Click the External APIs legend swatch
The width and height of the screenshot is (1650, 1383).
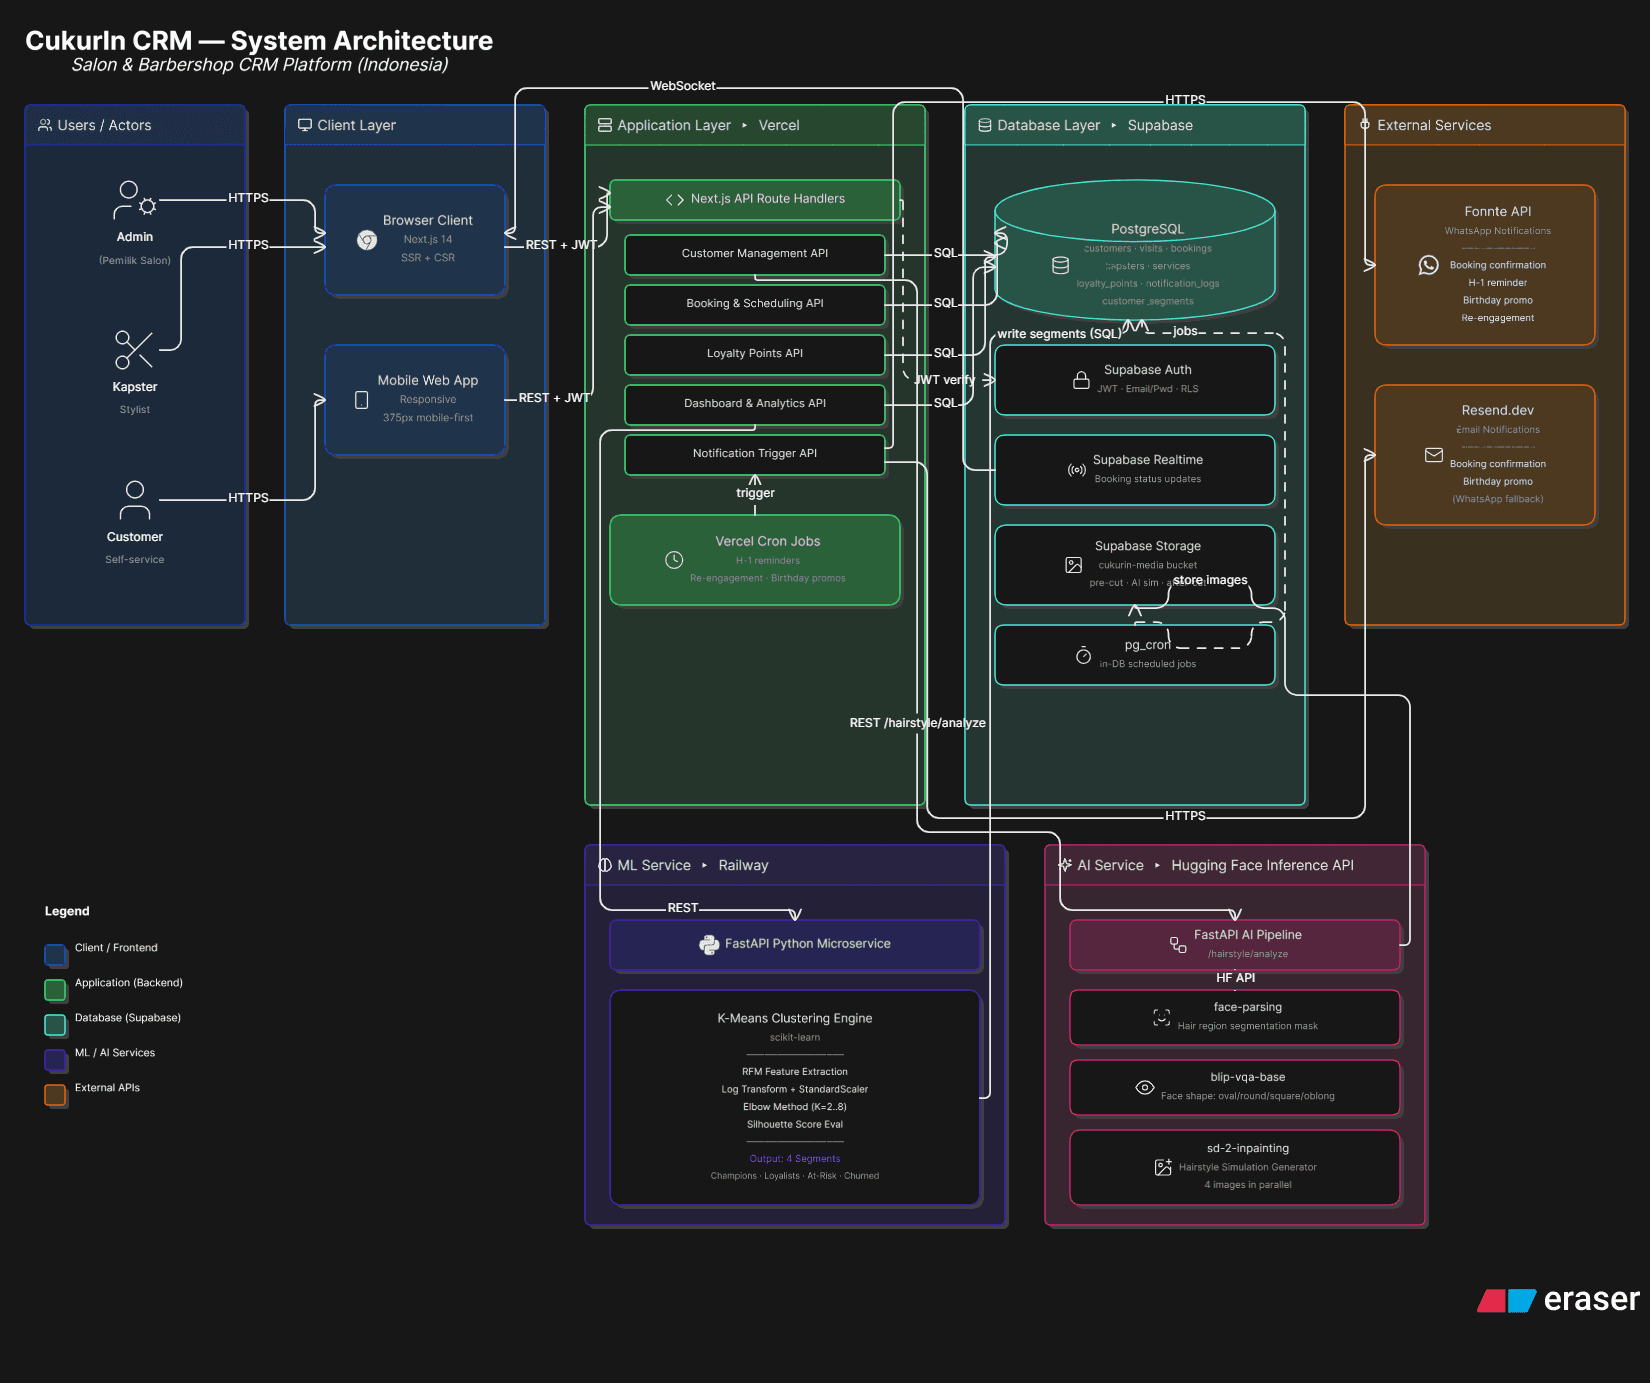coord(55,1094)
